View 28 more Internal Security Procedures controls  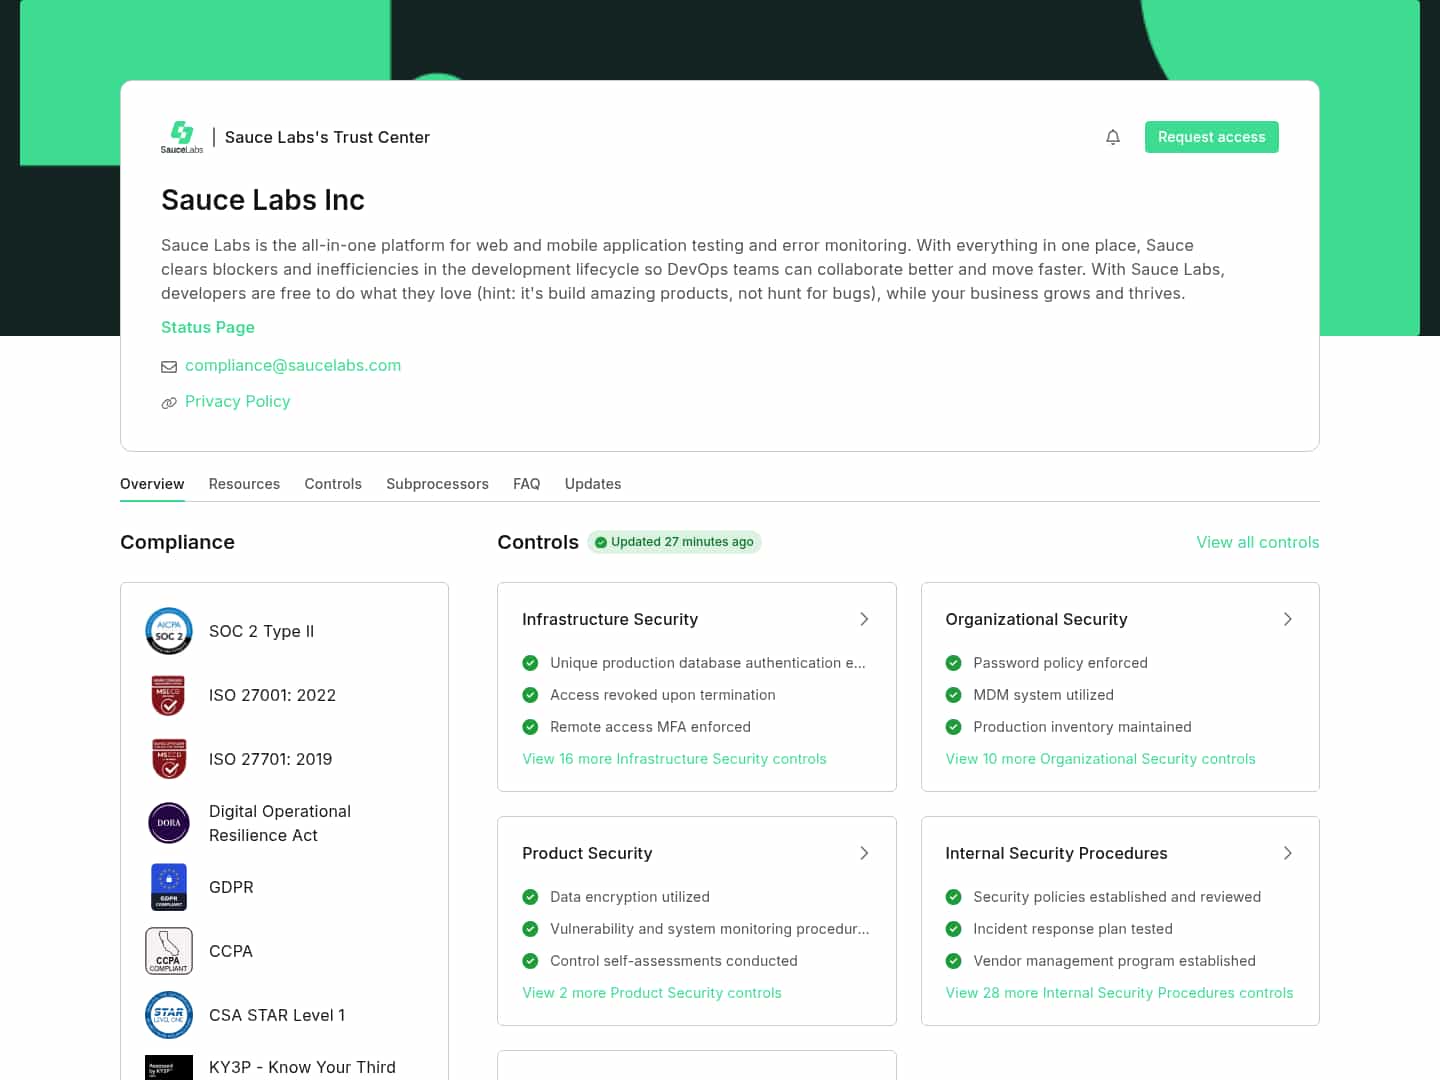[x=1119, y=993]
